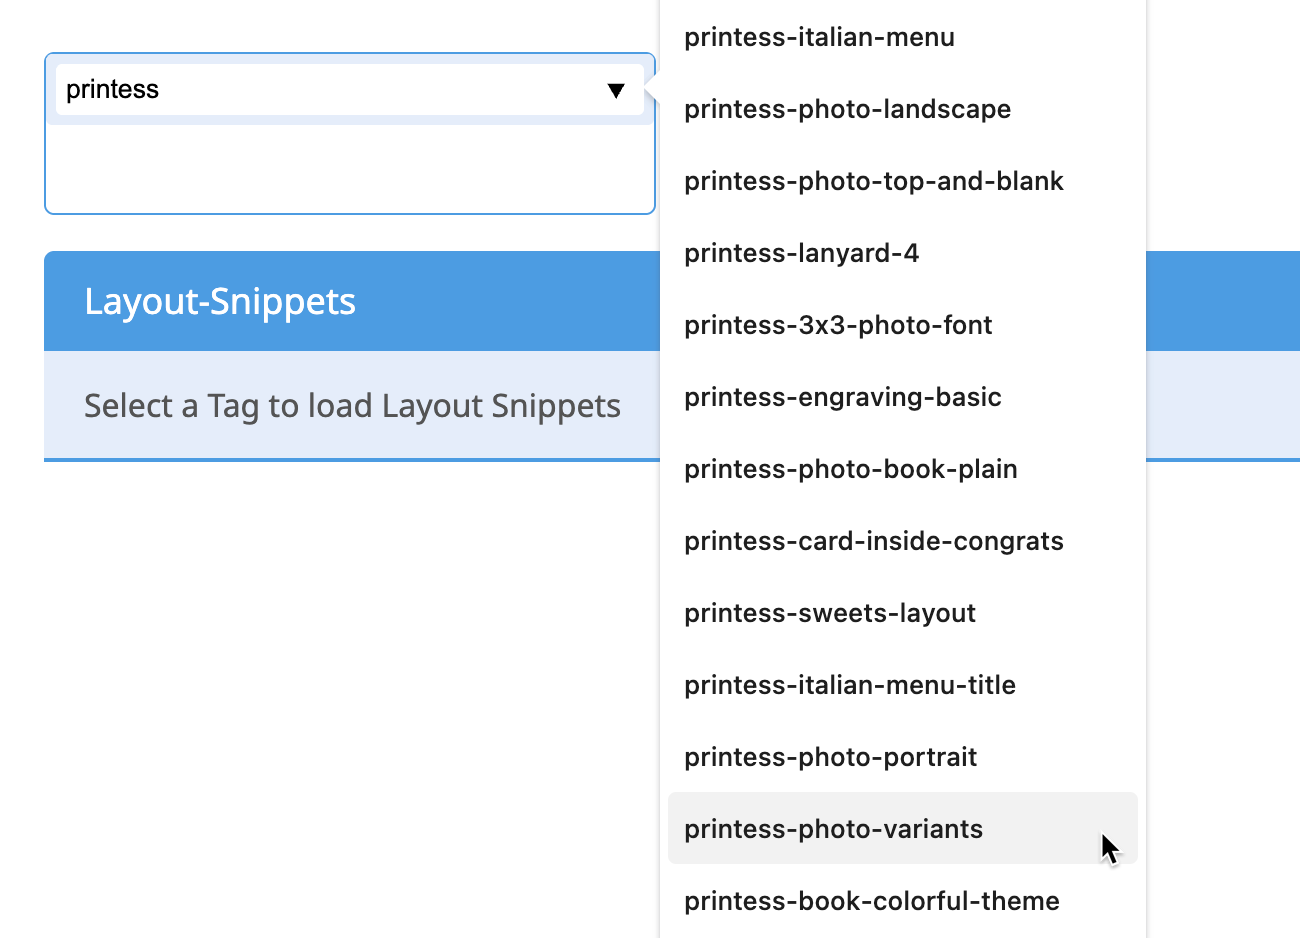Click the plain printess option
The height and width of the screenshot is (938, 1300).
(x=113, y=89)
